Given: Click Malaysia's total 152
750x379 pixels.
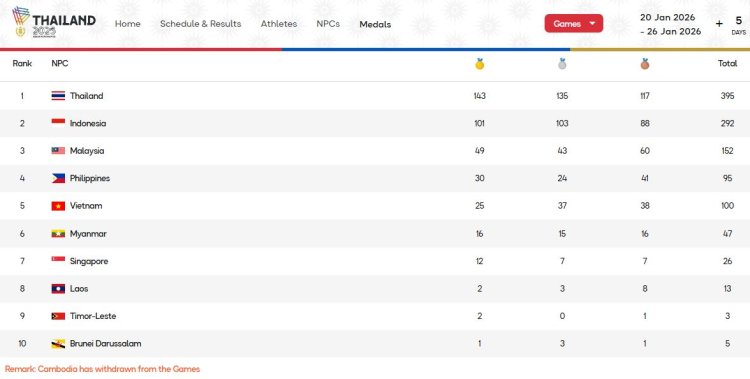Looking at the screenshot, I should click(x=728, y=151).
